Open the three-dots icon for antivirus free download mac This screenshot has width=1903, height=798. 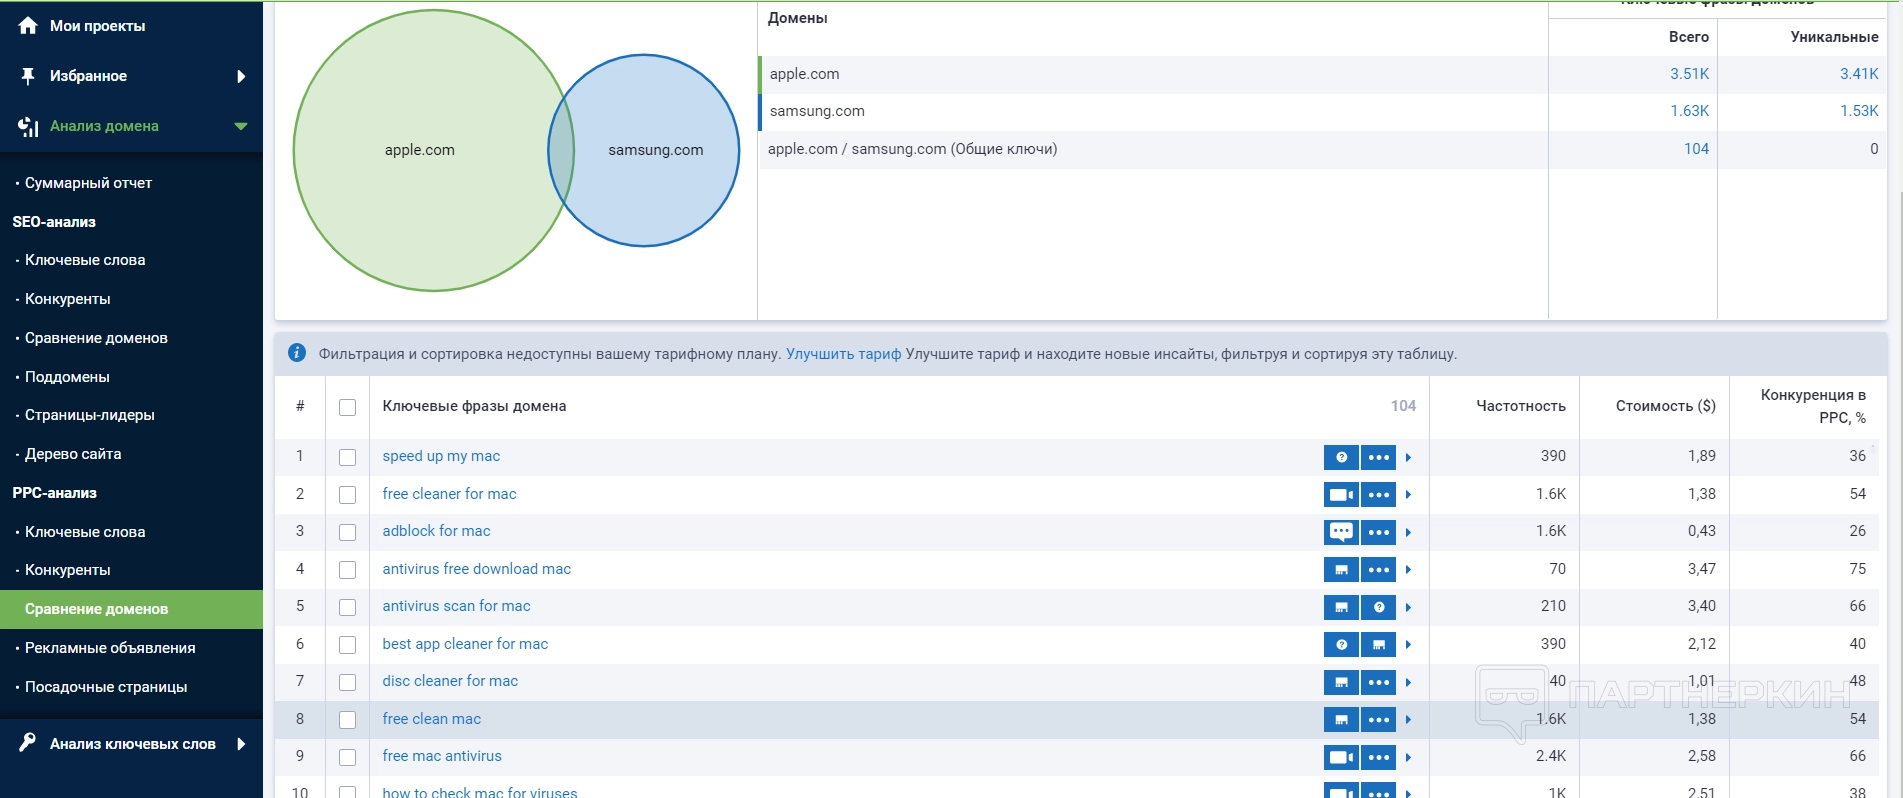point(1378,569)
